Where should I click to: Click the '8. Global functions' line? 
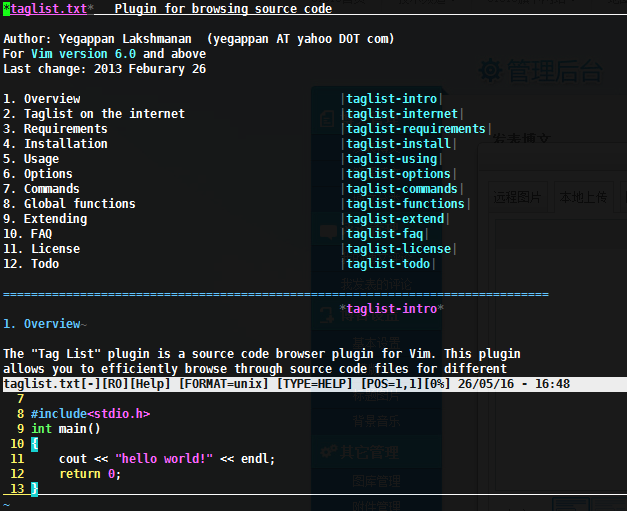coord(70,204)
